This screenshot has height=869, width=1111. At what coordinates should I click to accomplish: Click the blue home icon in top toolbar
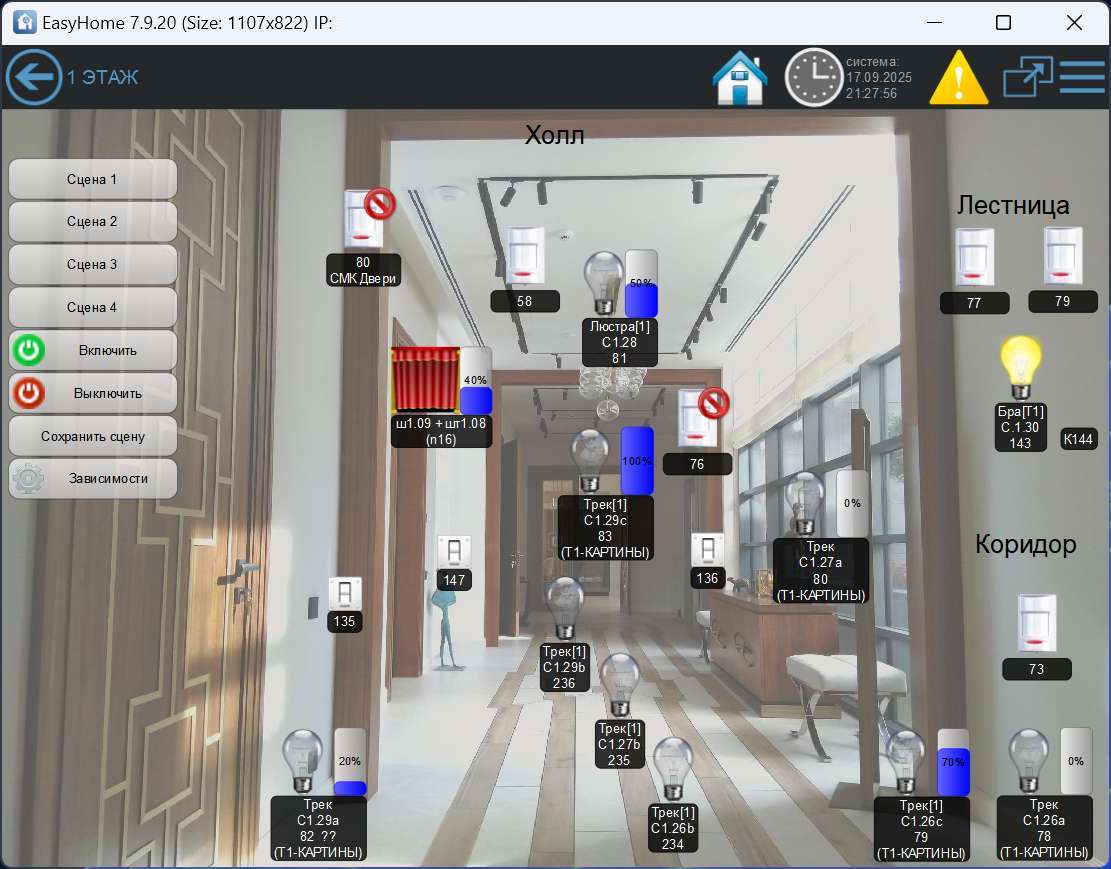(739, 78)
